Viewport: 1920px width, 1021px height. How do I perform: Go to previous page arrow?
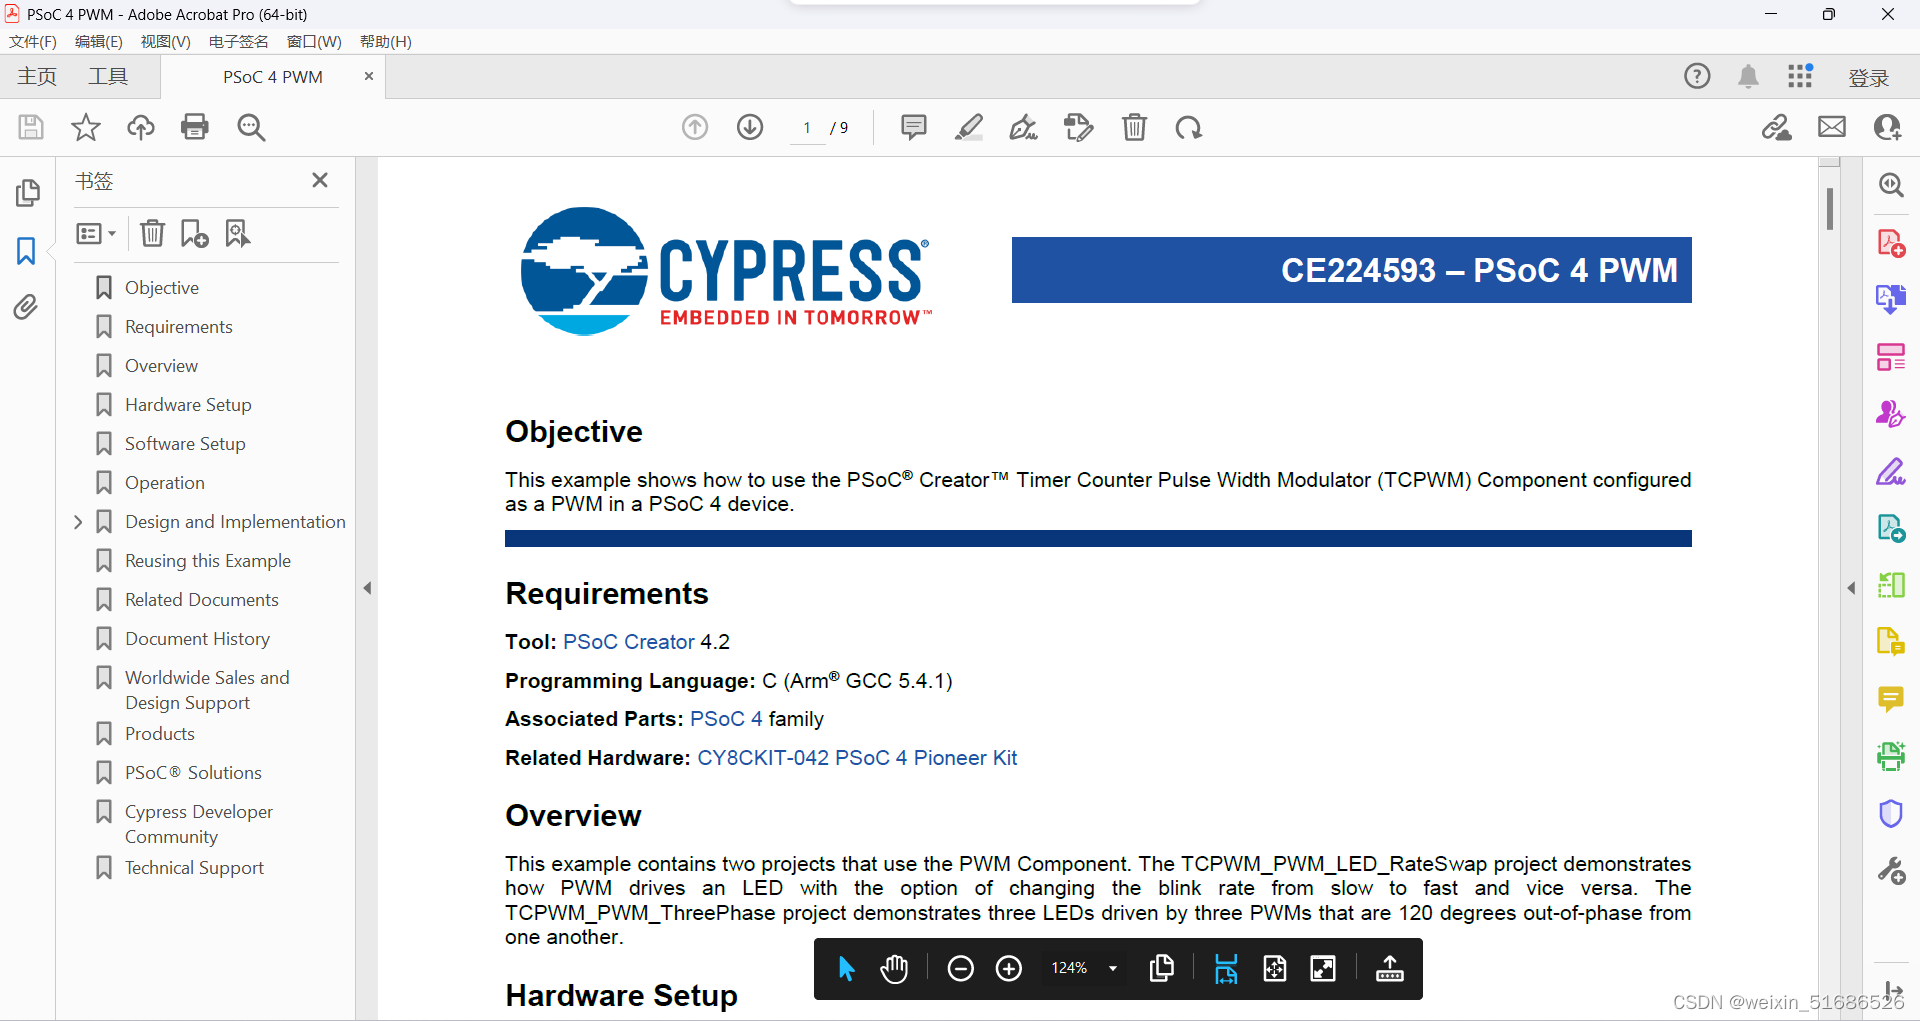(695, 127)
